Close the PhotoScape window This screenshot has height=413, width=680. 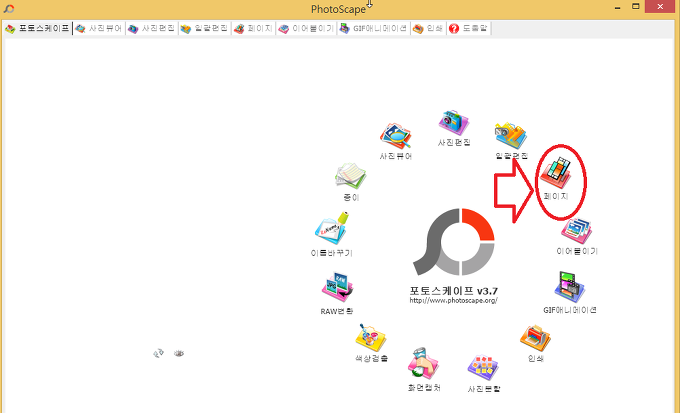pyautogui.click(x=660, y=7)
